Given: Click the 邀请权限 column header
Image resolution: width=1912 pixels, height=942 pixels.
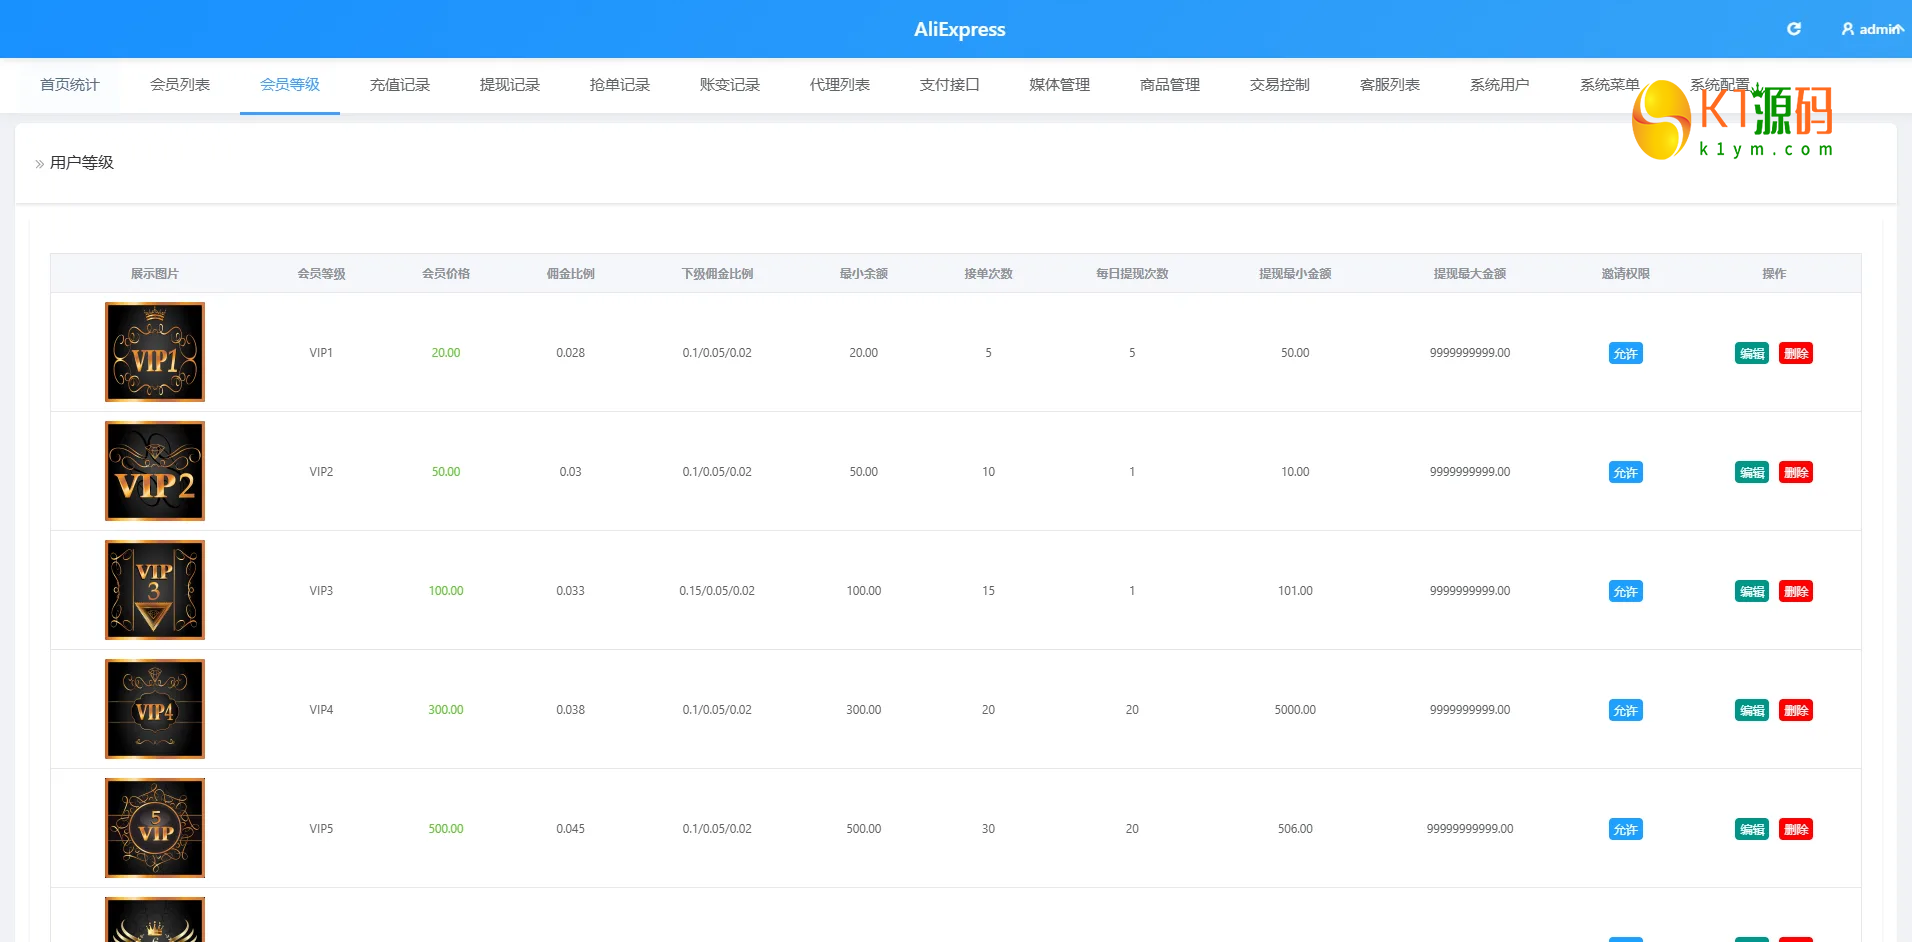Looking at the screenshot, I should [x=1626, y=273].
